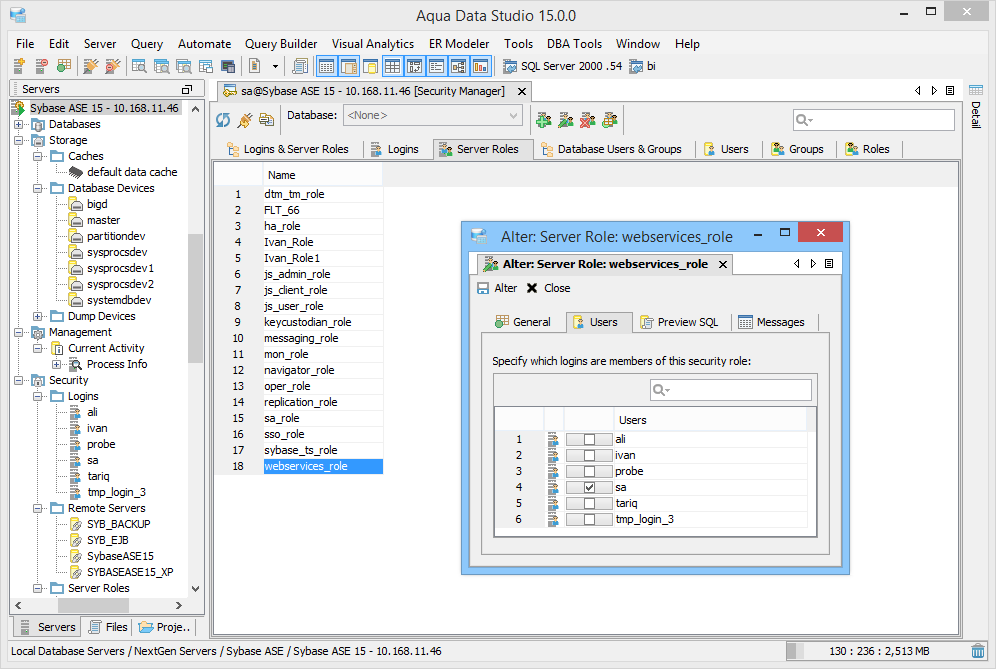The image size is (996, 669).
Task: Collapse the Storage tree node
Action: tap(19, 140)
